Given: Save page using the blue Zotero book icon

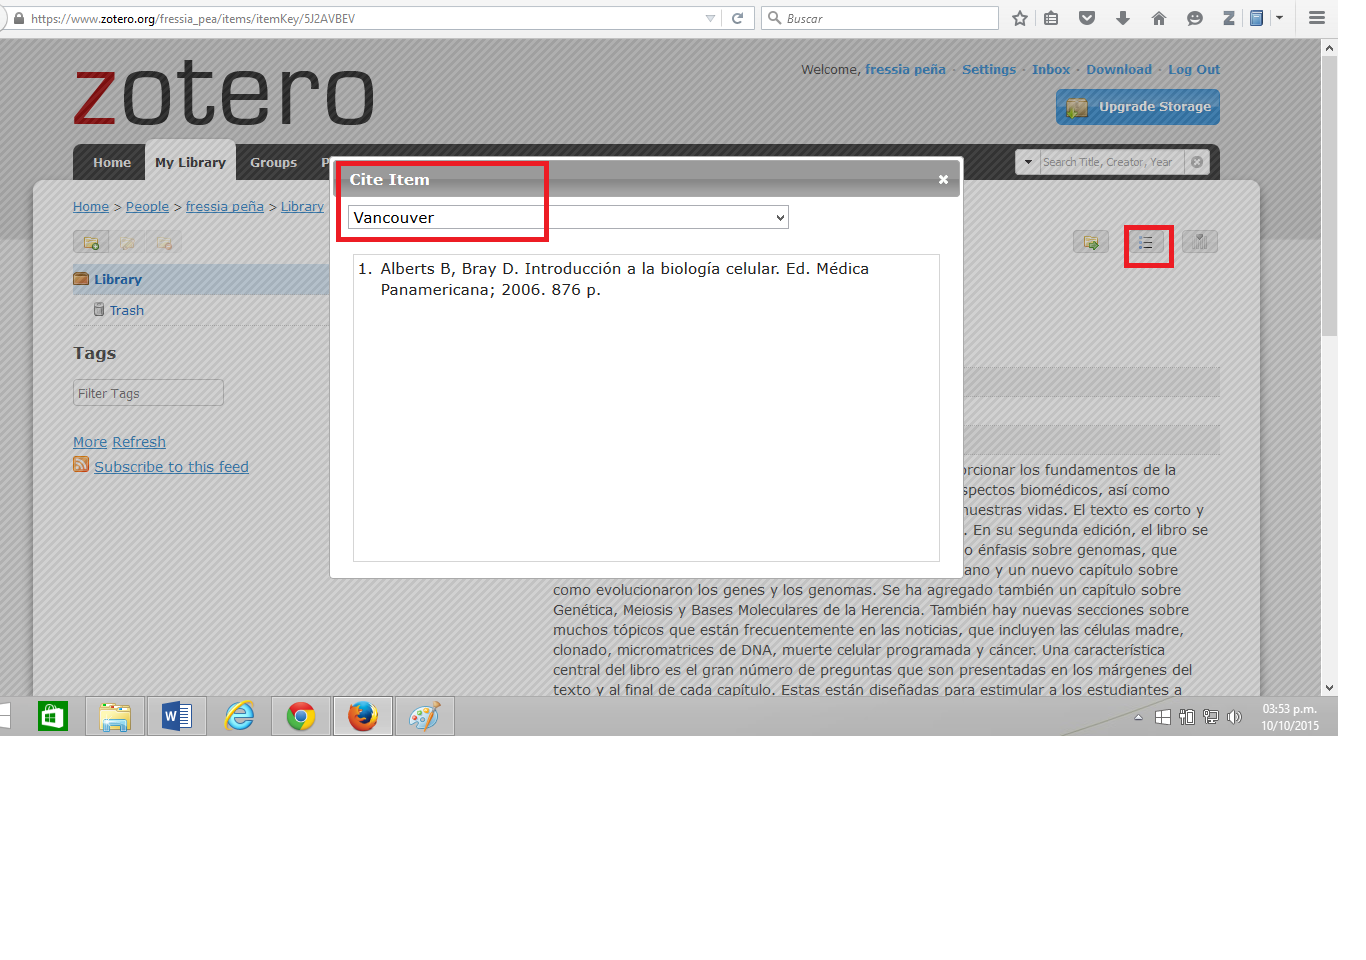Looking at the screenshot, I should 1256,17.
